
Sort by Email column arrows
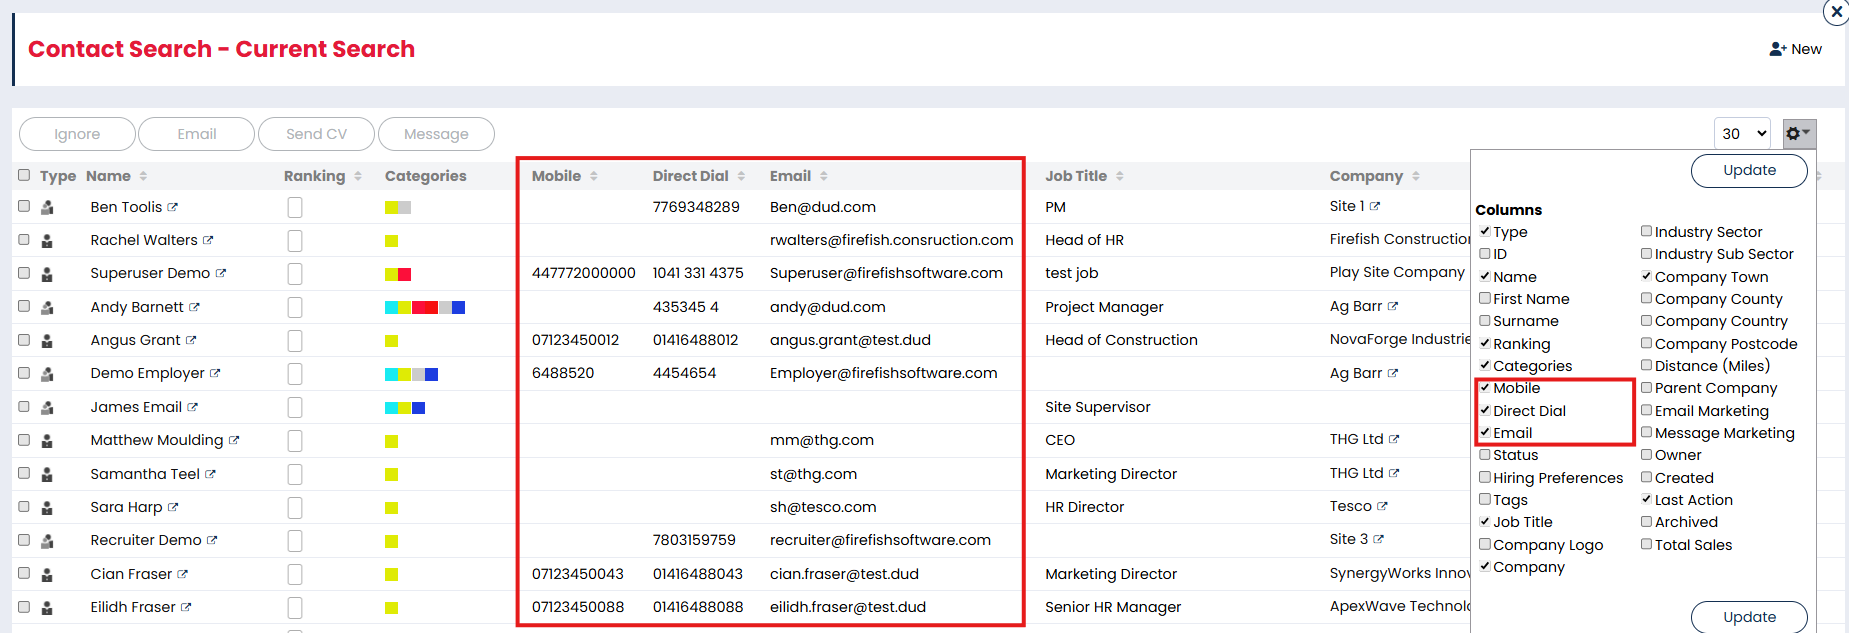pyautogui.click(x=823, y=176)
